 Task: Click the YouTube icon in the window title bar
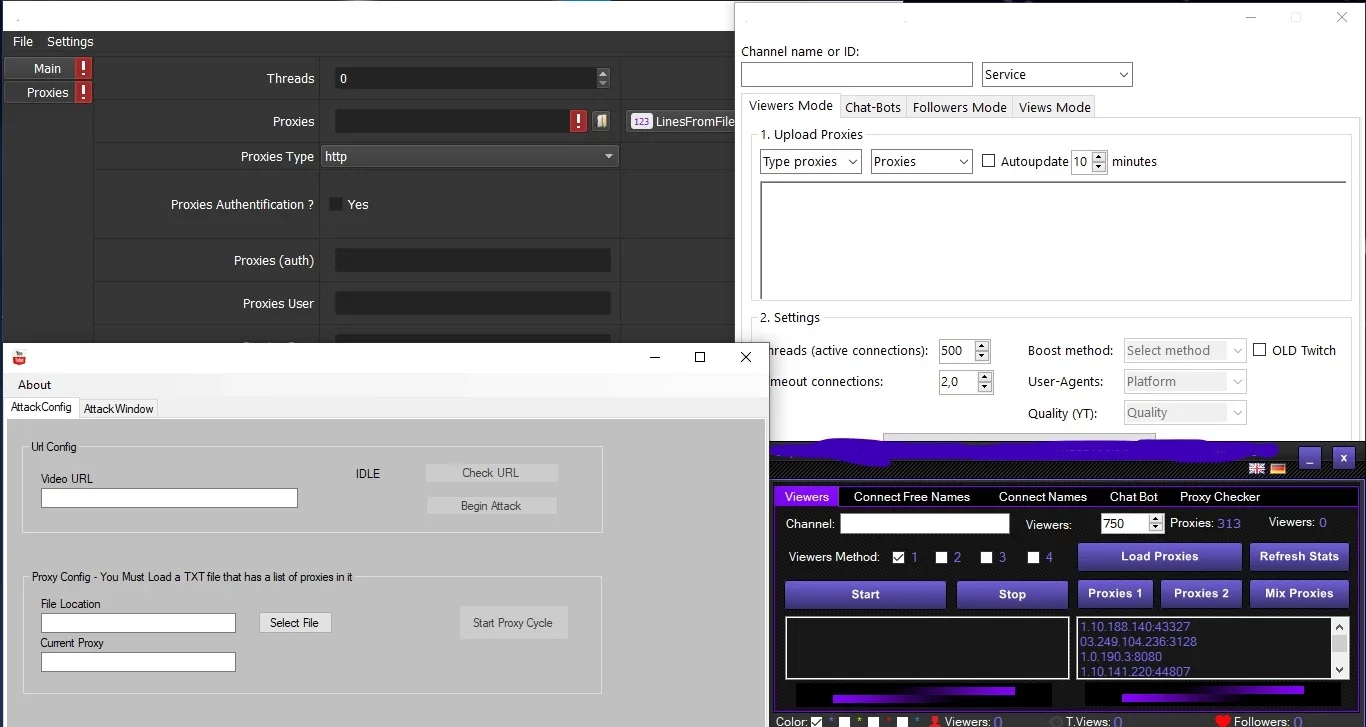[19, 358]
